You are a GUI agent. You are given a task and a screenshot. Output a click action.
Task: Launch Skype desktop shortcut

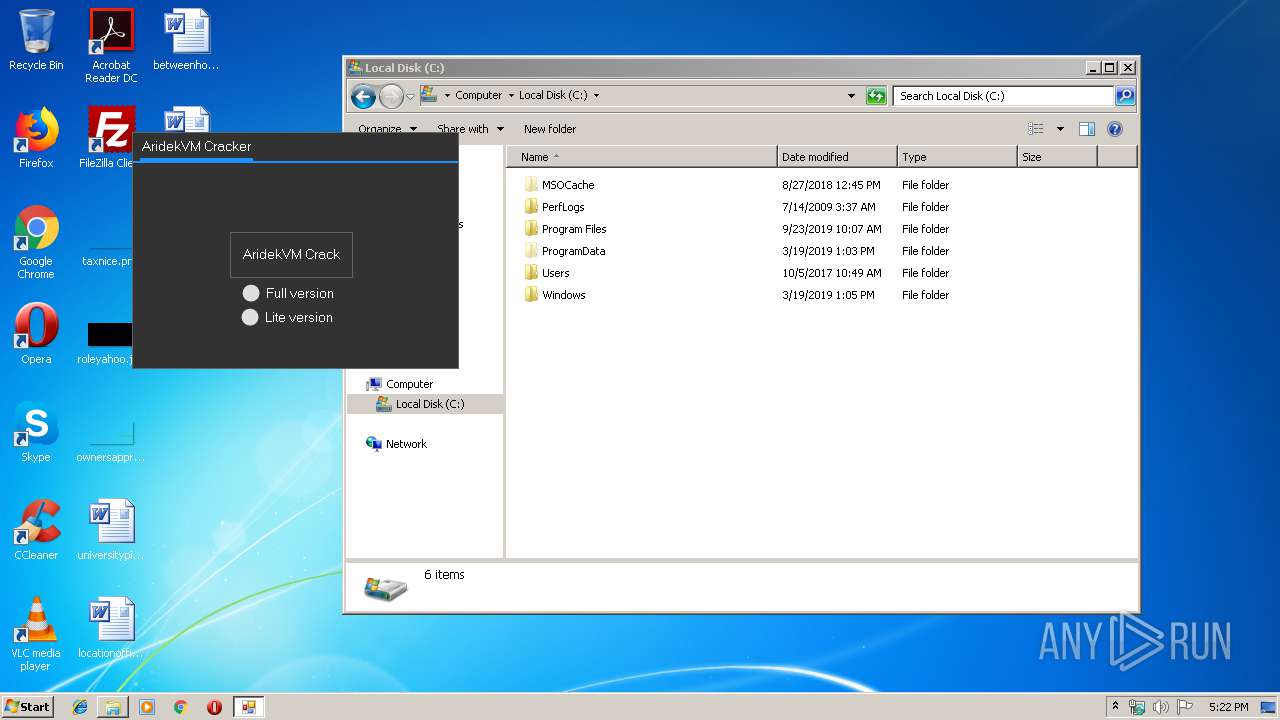pos(36,432)
